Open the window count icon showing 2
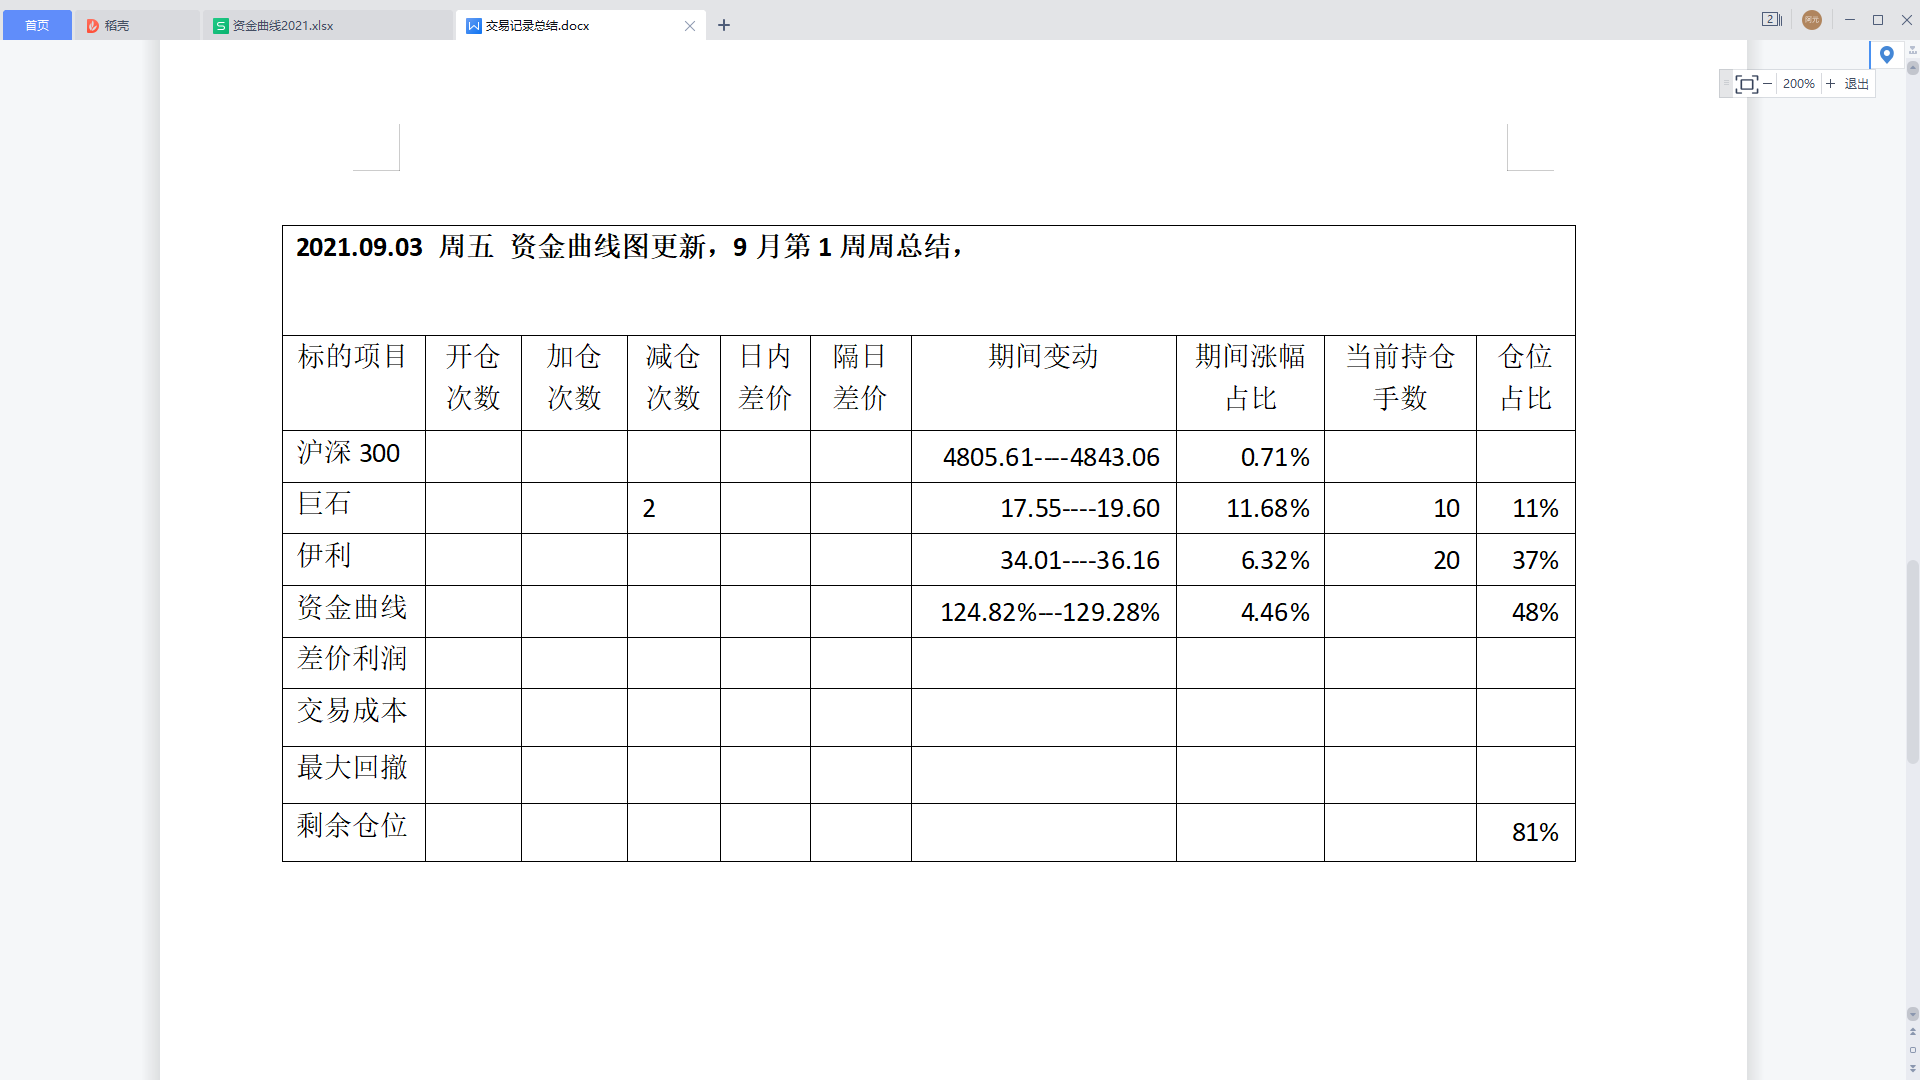Image resolution: width=1920 pixels, height=1080 pixels. click(1771, 20)
